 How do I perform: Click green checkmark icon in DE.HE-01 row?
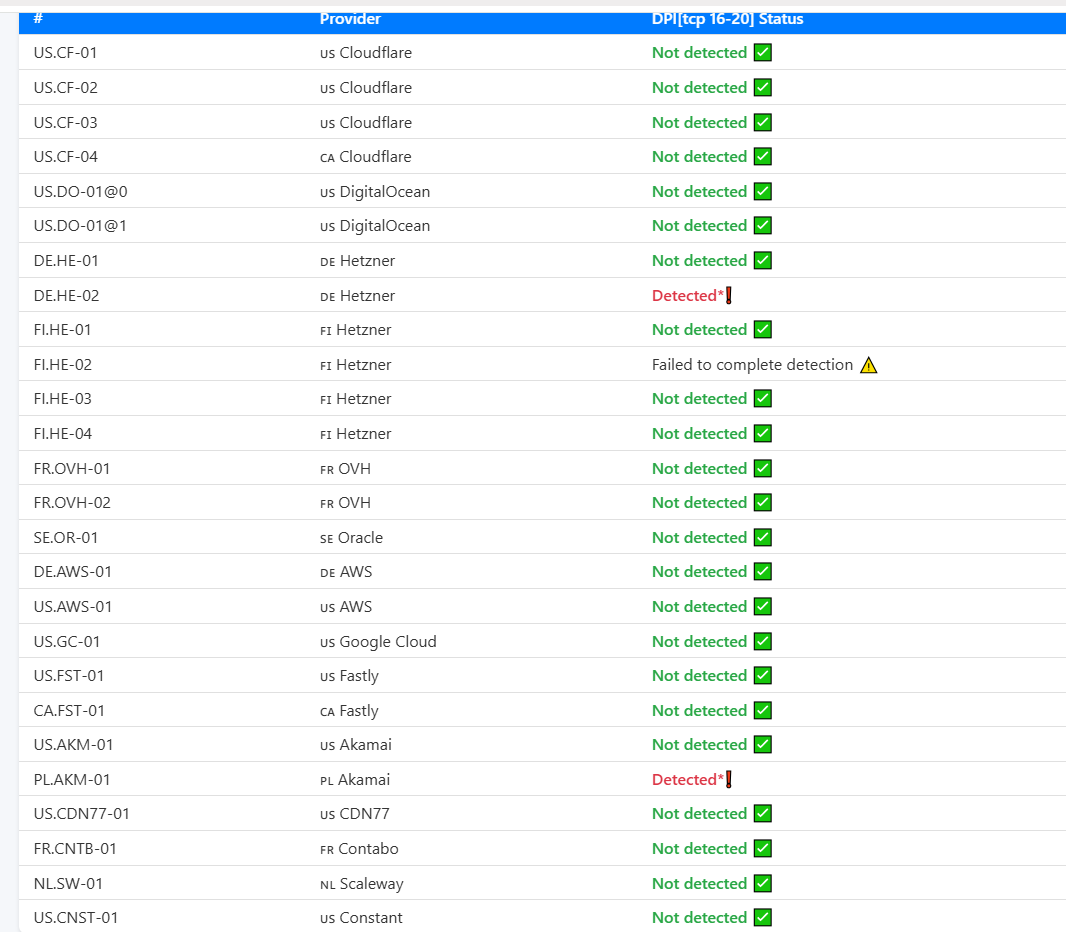click(763, 260)
